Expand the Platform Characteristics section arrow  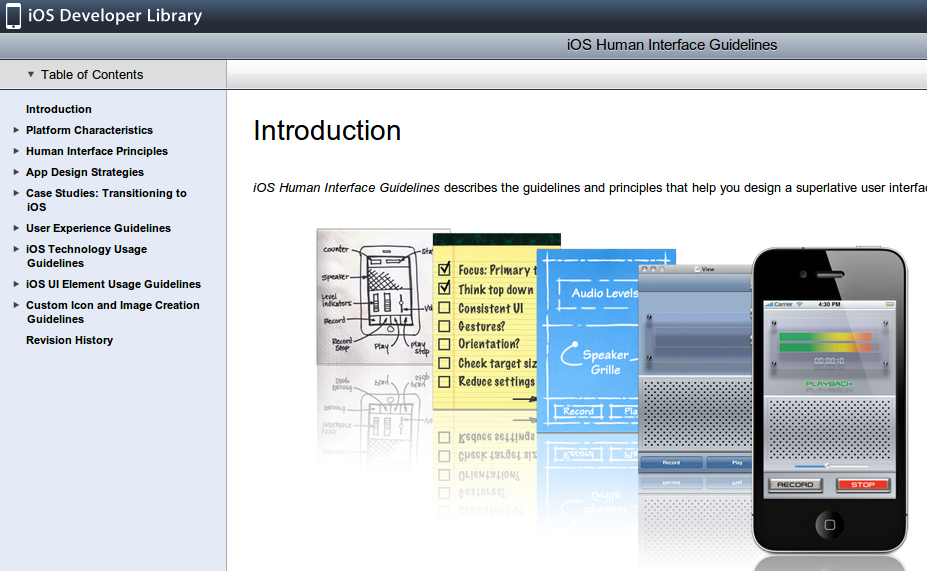[x=16, y=130]
